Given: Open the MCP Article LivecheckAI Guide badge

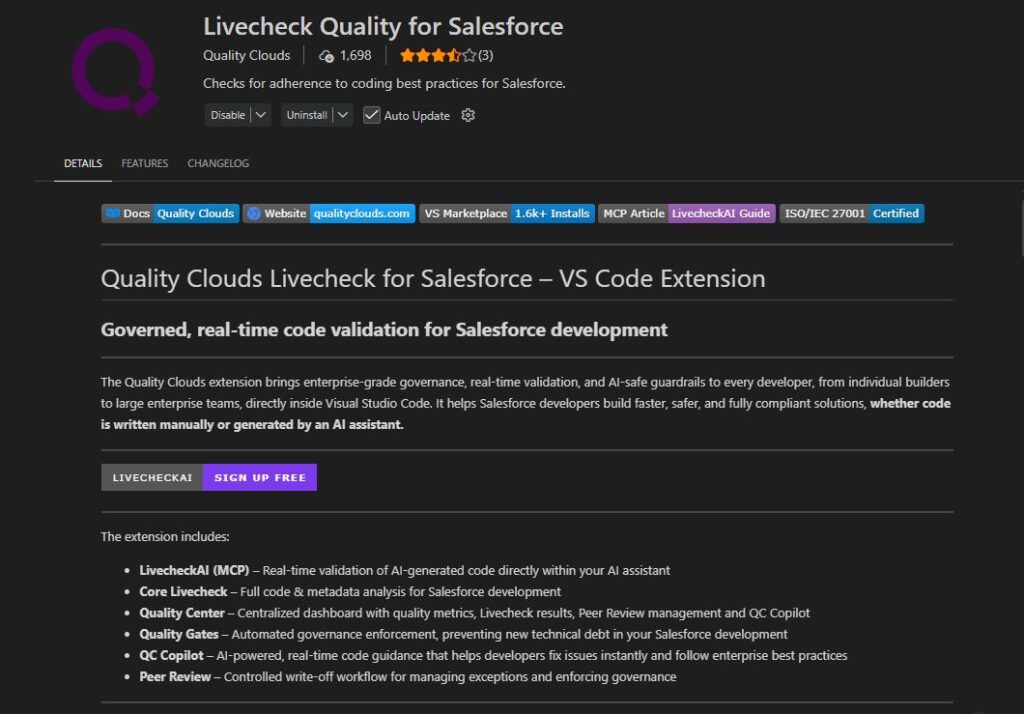Looking at the screenshot, I should 687,213.
